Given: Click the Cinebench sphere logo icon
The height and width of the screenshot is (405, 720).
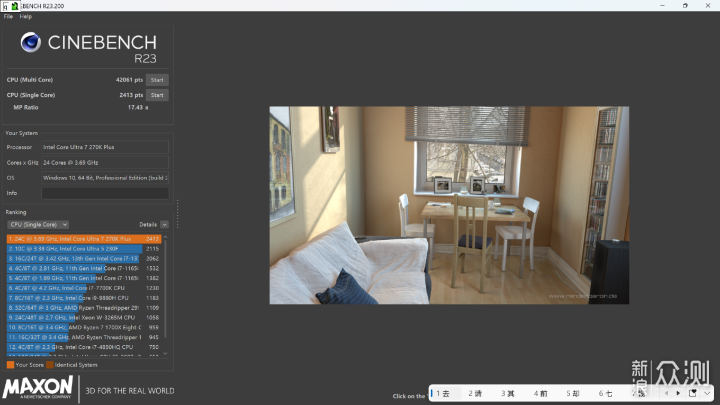Looking at the screenshot, I should 31,42.
